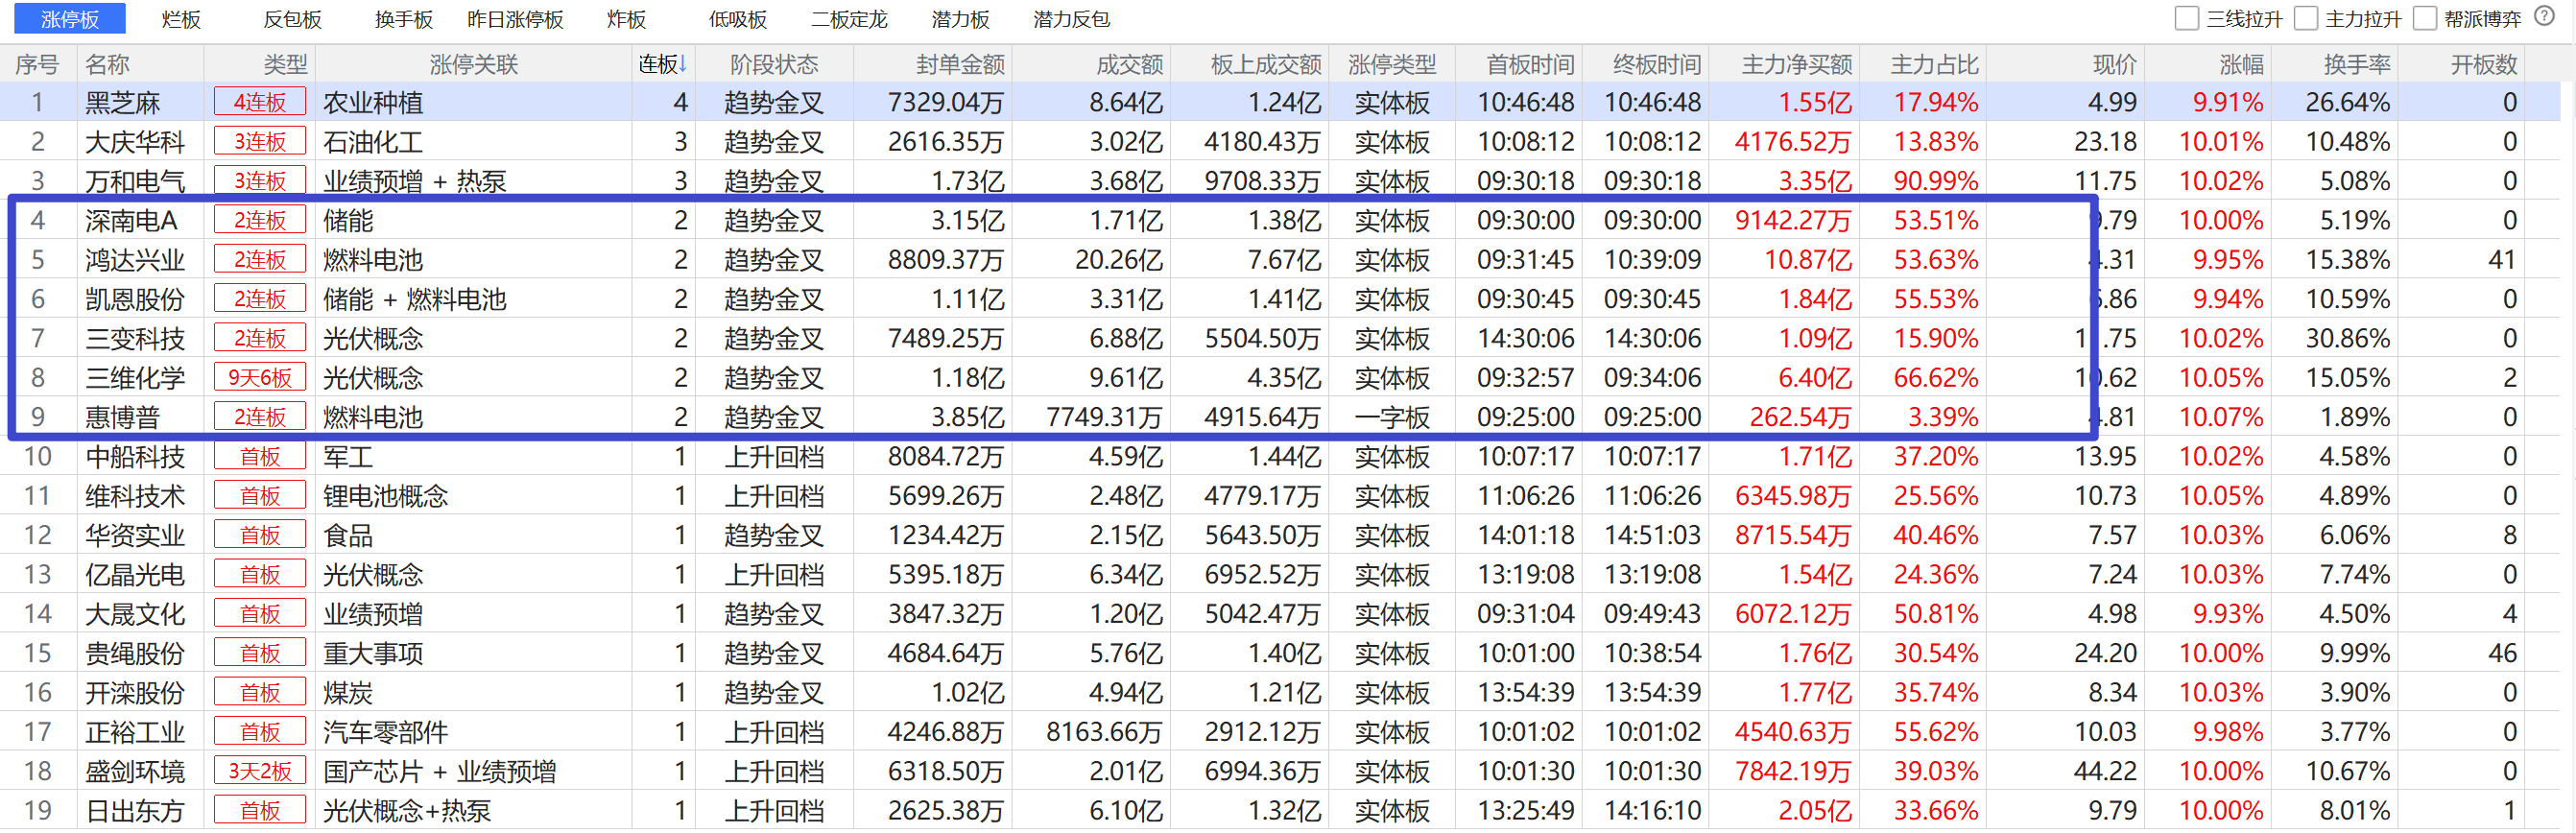Click the 90.99% 主力占比 cell

click(1936, 181)
